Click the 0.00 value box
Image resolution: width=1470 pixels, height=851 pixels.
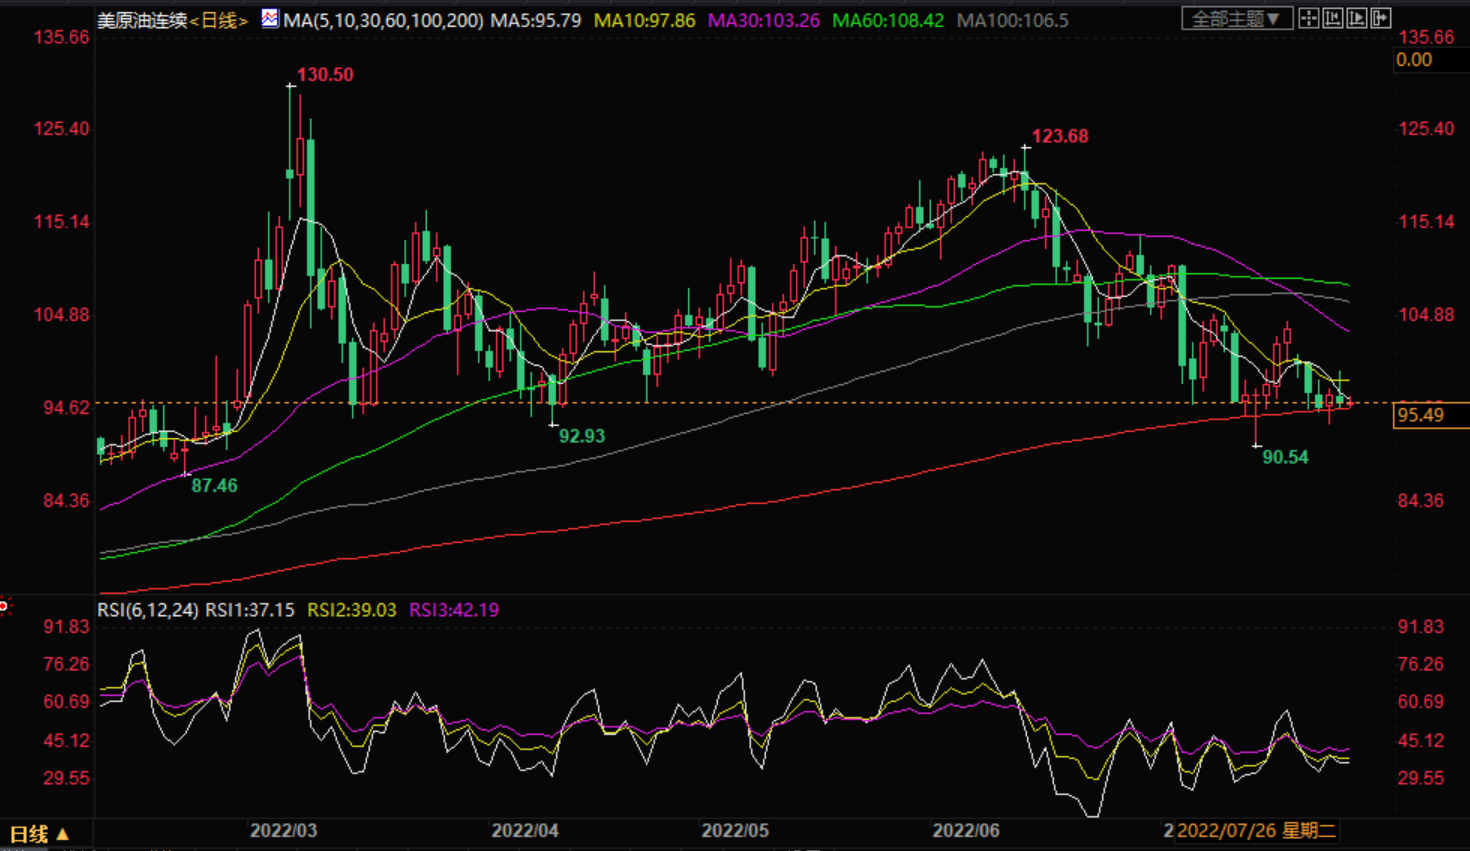(x=1430, y=60)
